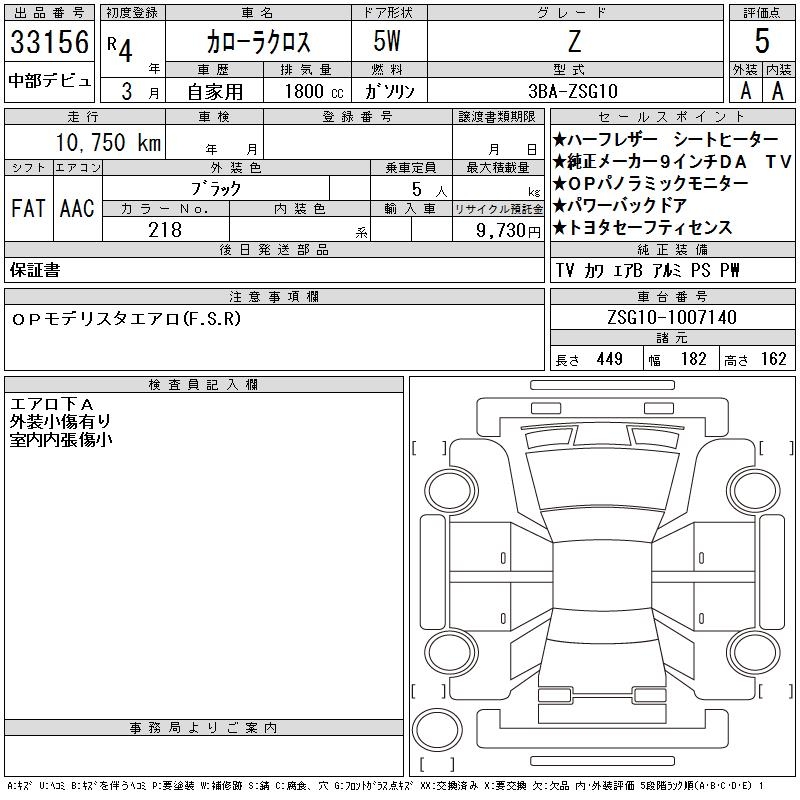800x800 pixels.
Task: Open the エアコン field showing AAC
Action: (77, 208)
